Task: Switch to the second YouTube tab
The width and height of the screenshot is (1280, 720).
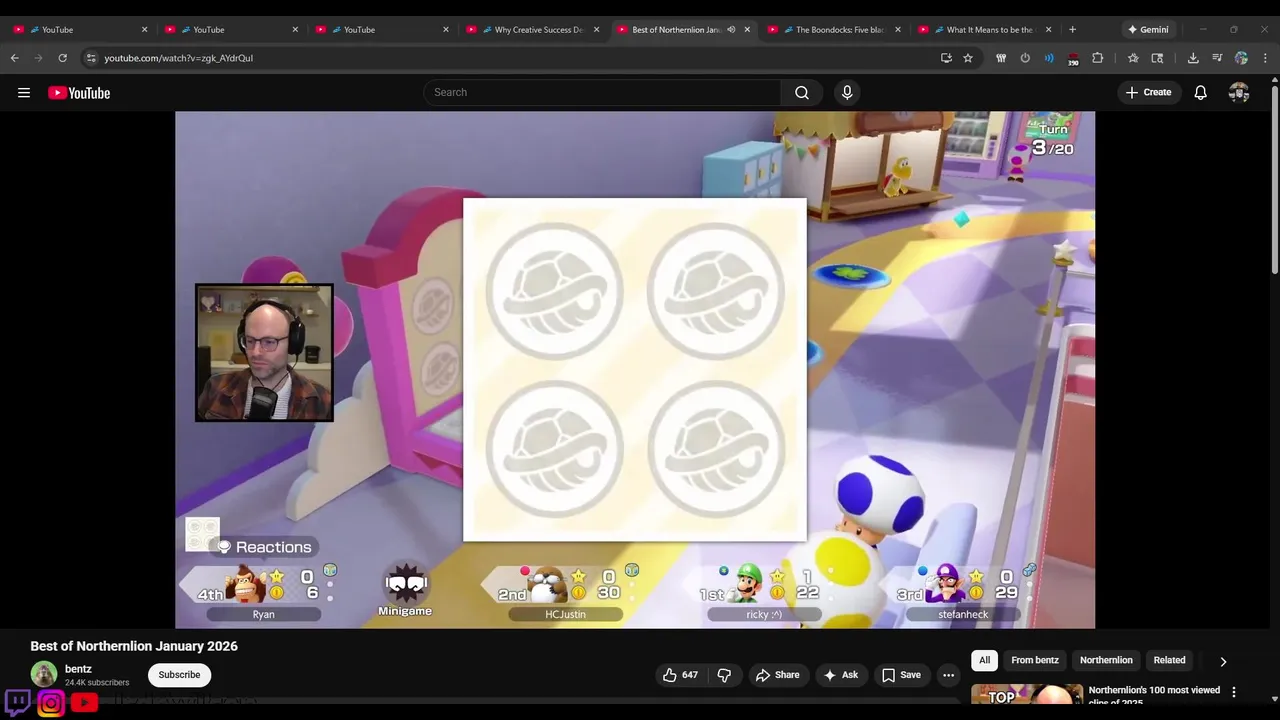Action: point(231,29)
